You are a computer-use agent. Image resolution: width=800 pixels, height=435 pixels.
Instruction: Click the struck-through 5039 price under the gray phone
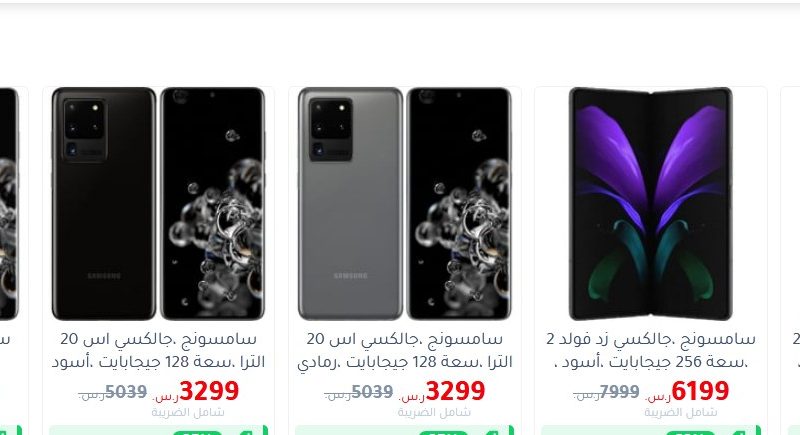(x=372, y=392)
